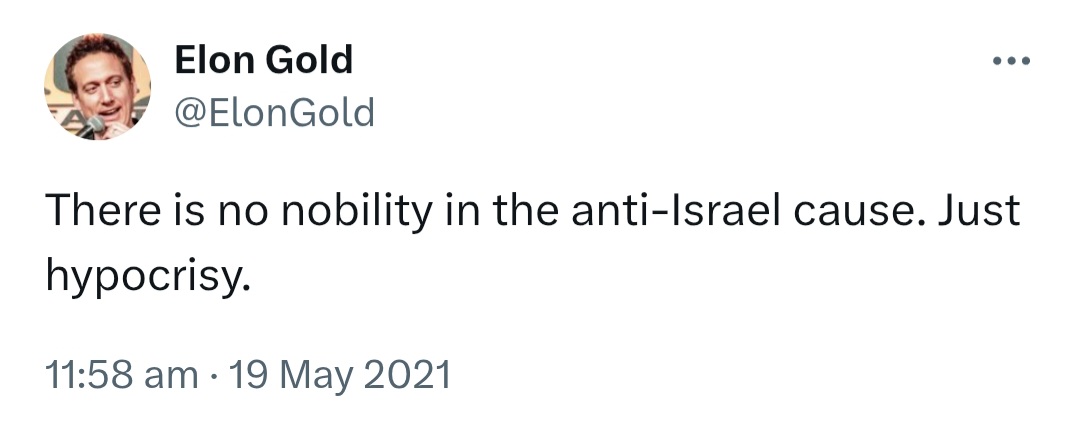The height and width of the screenshot is (444, 1080).
Task: Click the 11:58 am timestamp
Action: 121,375
